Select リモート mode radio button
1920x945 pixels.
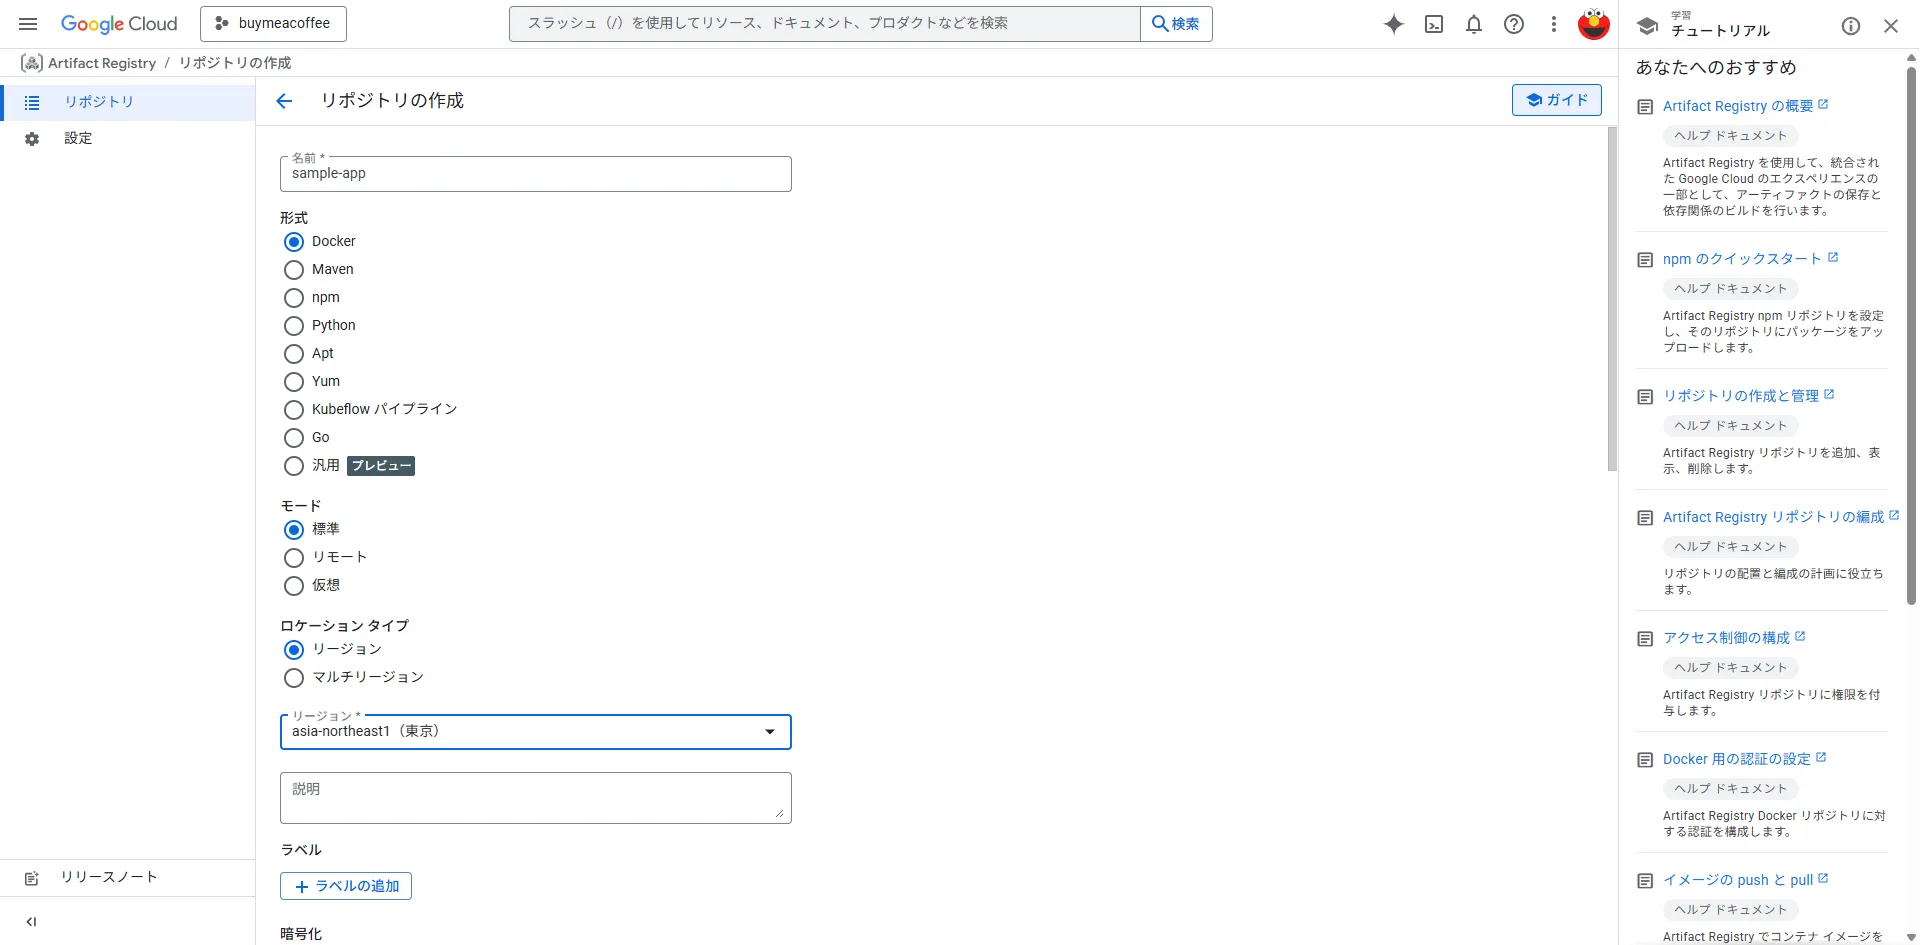(294, 558)
